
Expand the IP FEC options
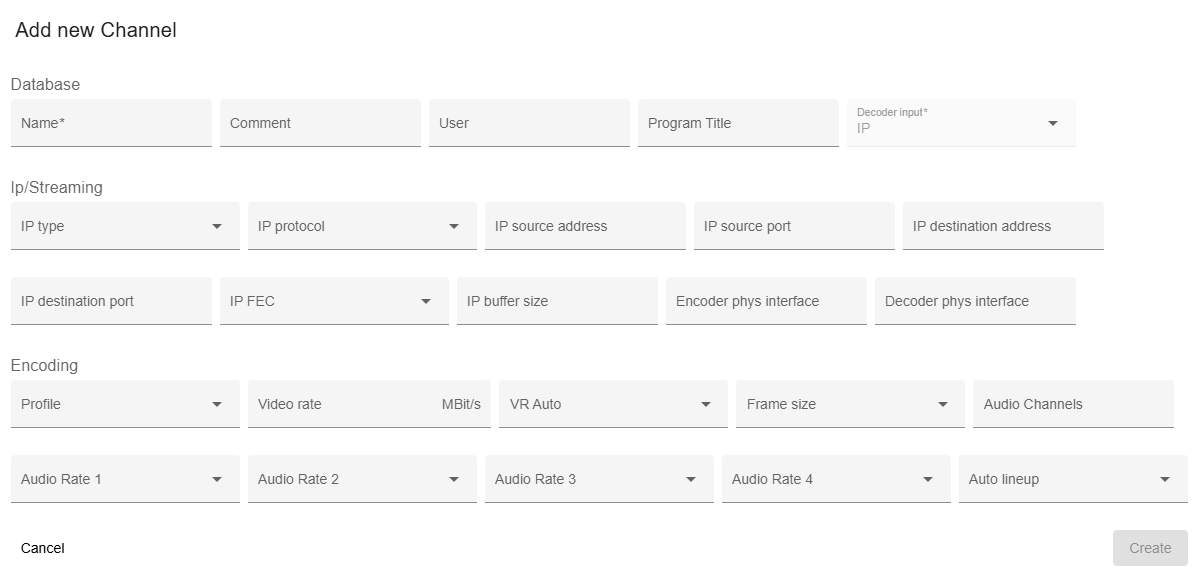(x=427, y=300)
